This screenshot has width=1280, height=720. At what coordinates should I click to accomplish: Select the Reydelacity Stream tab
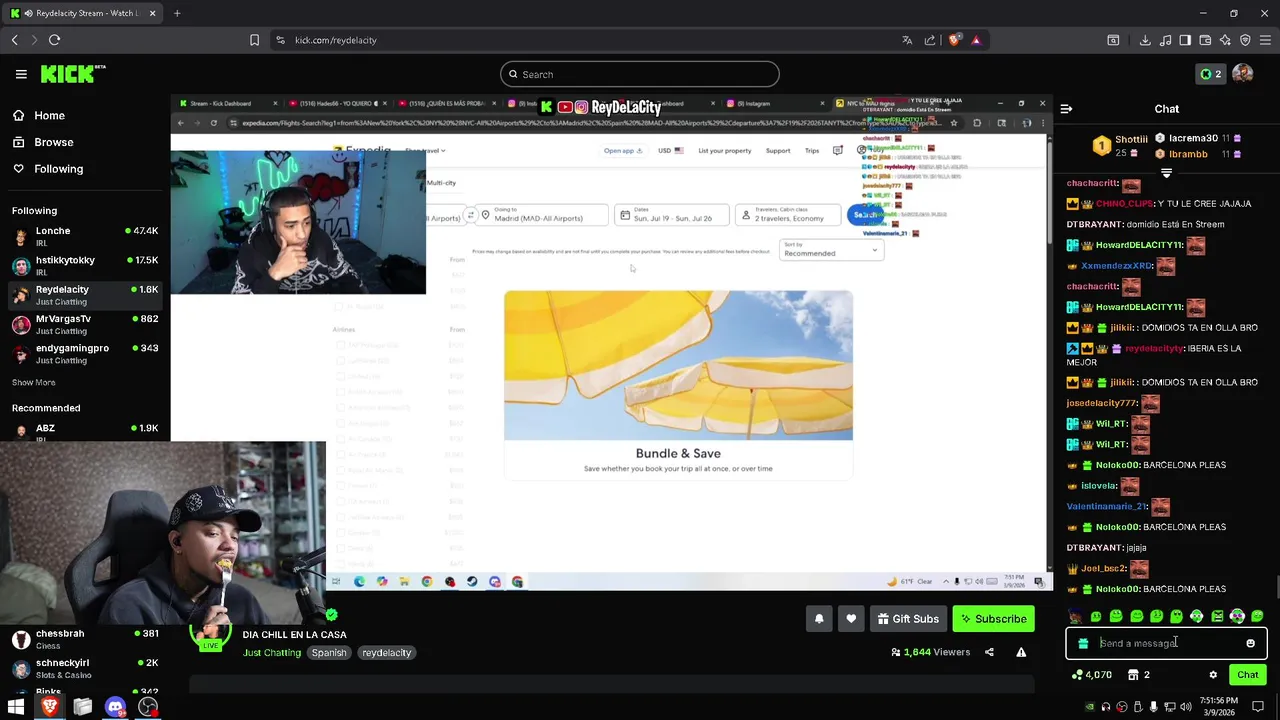(83, 13)
